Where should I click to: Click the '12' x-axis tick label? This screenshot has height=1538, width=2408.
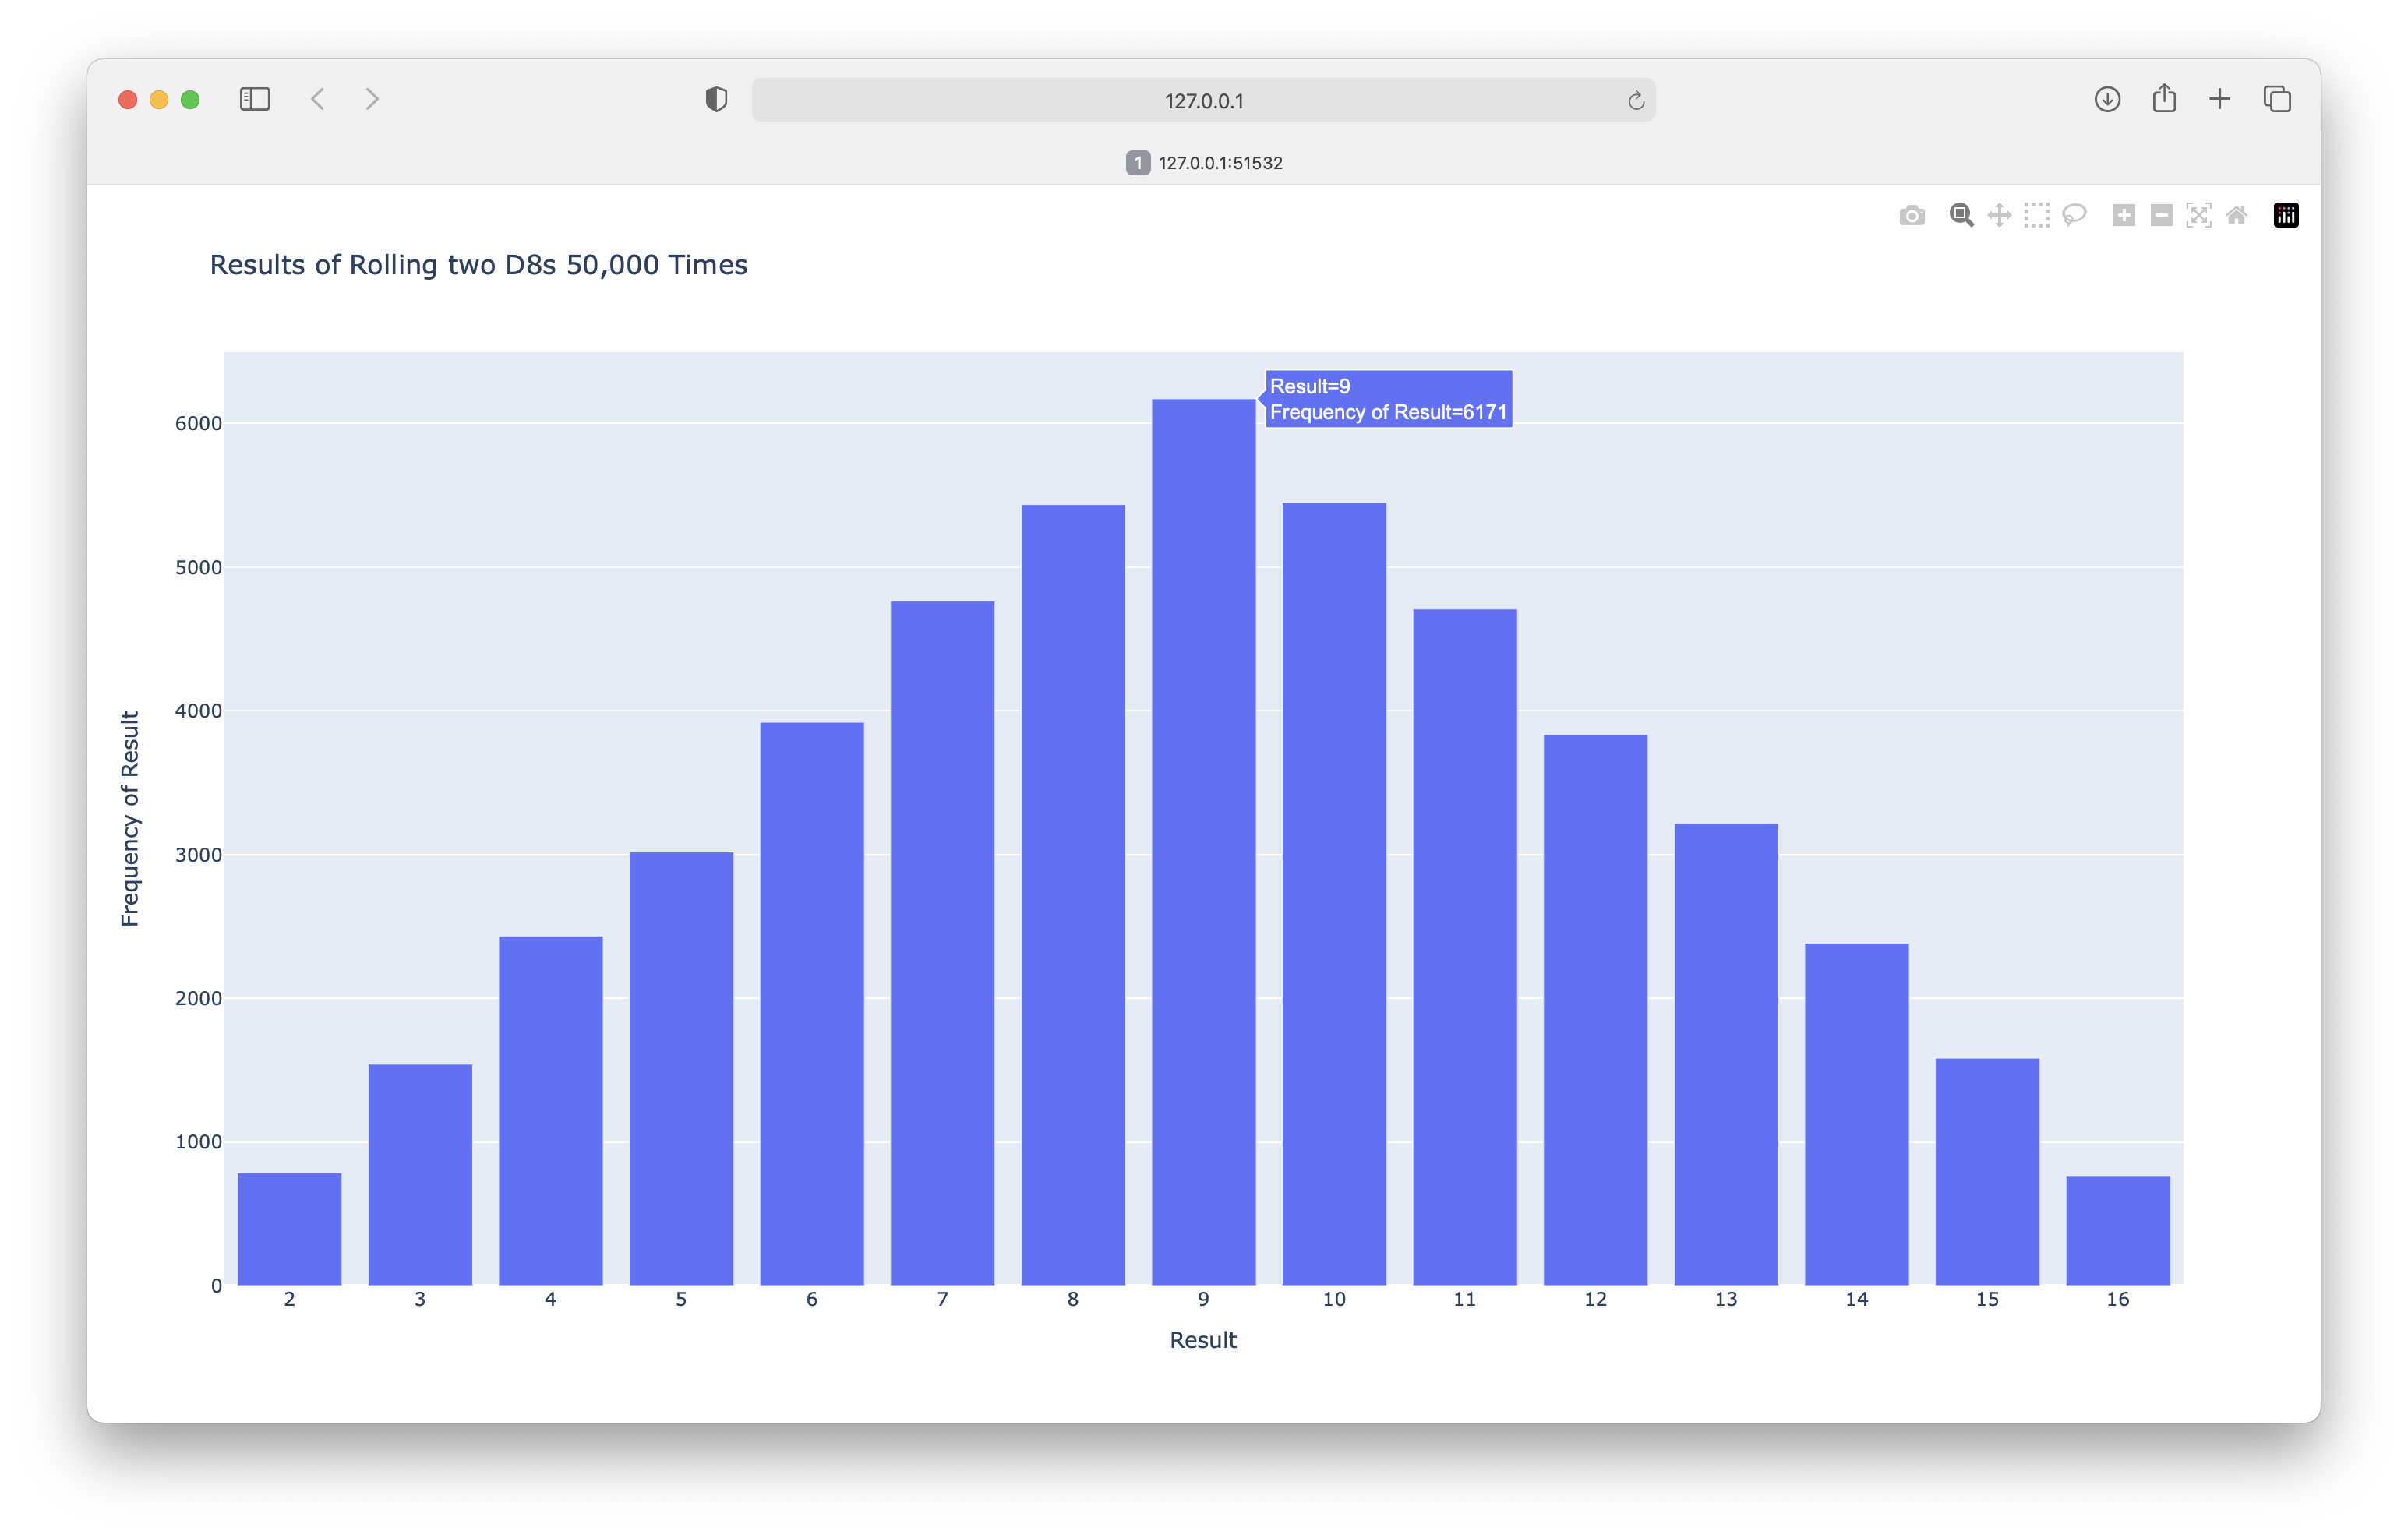1596,1299
